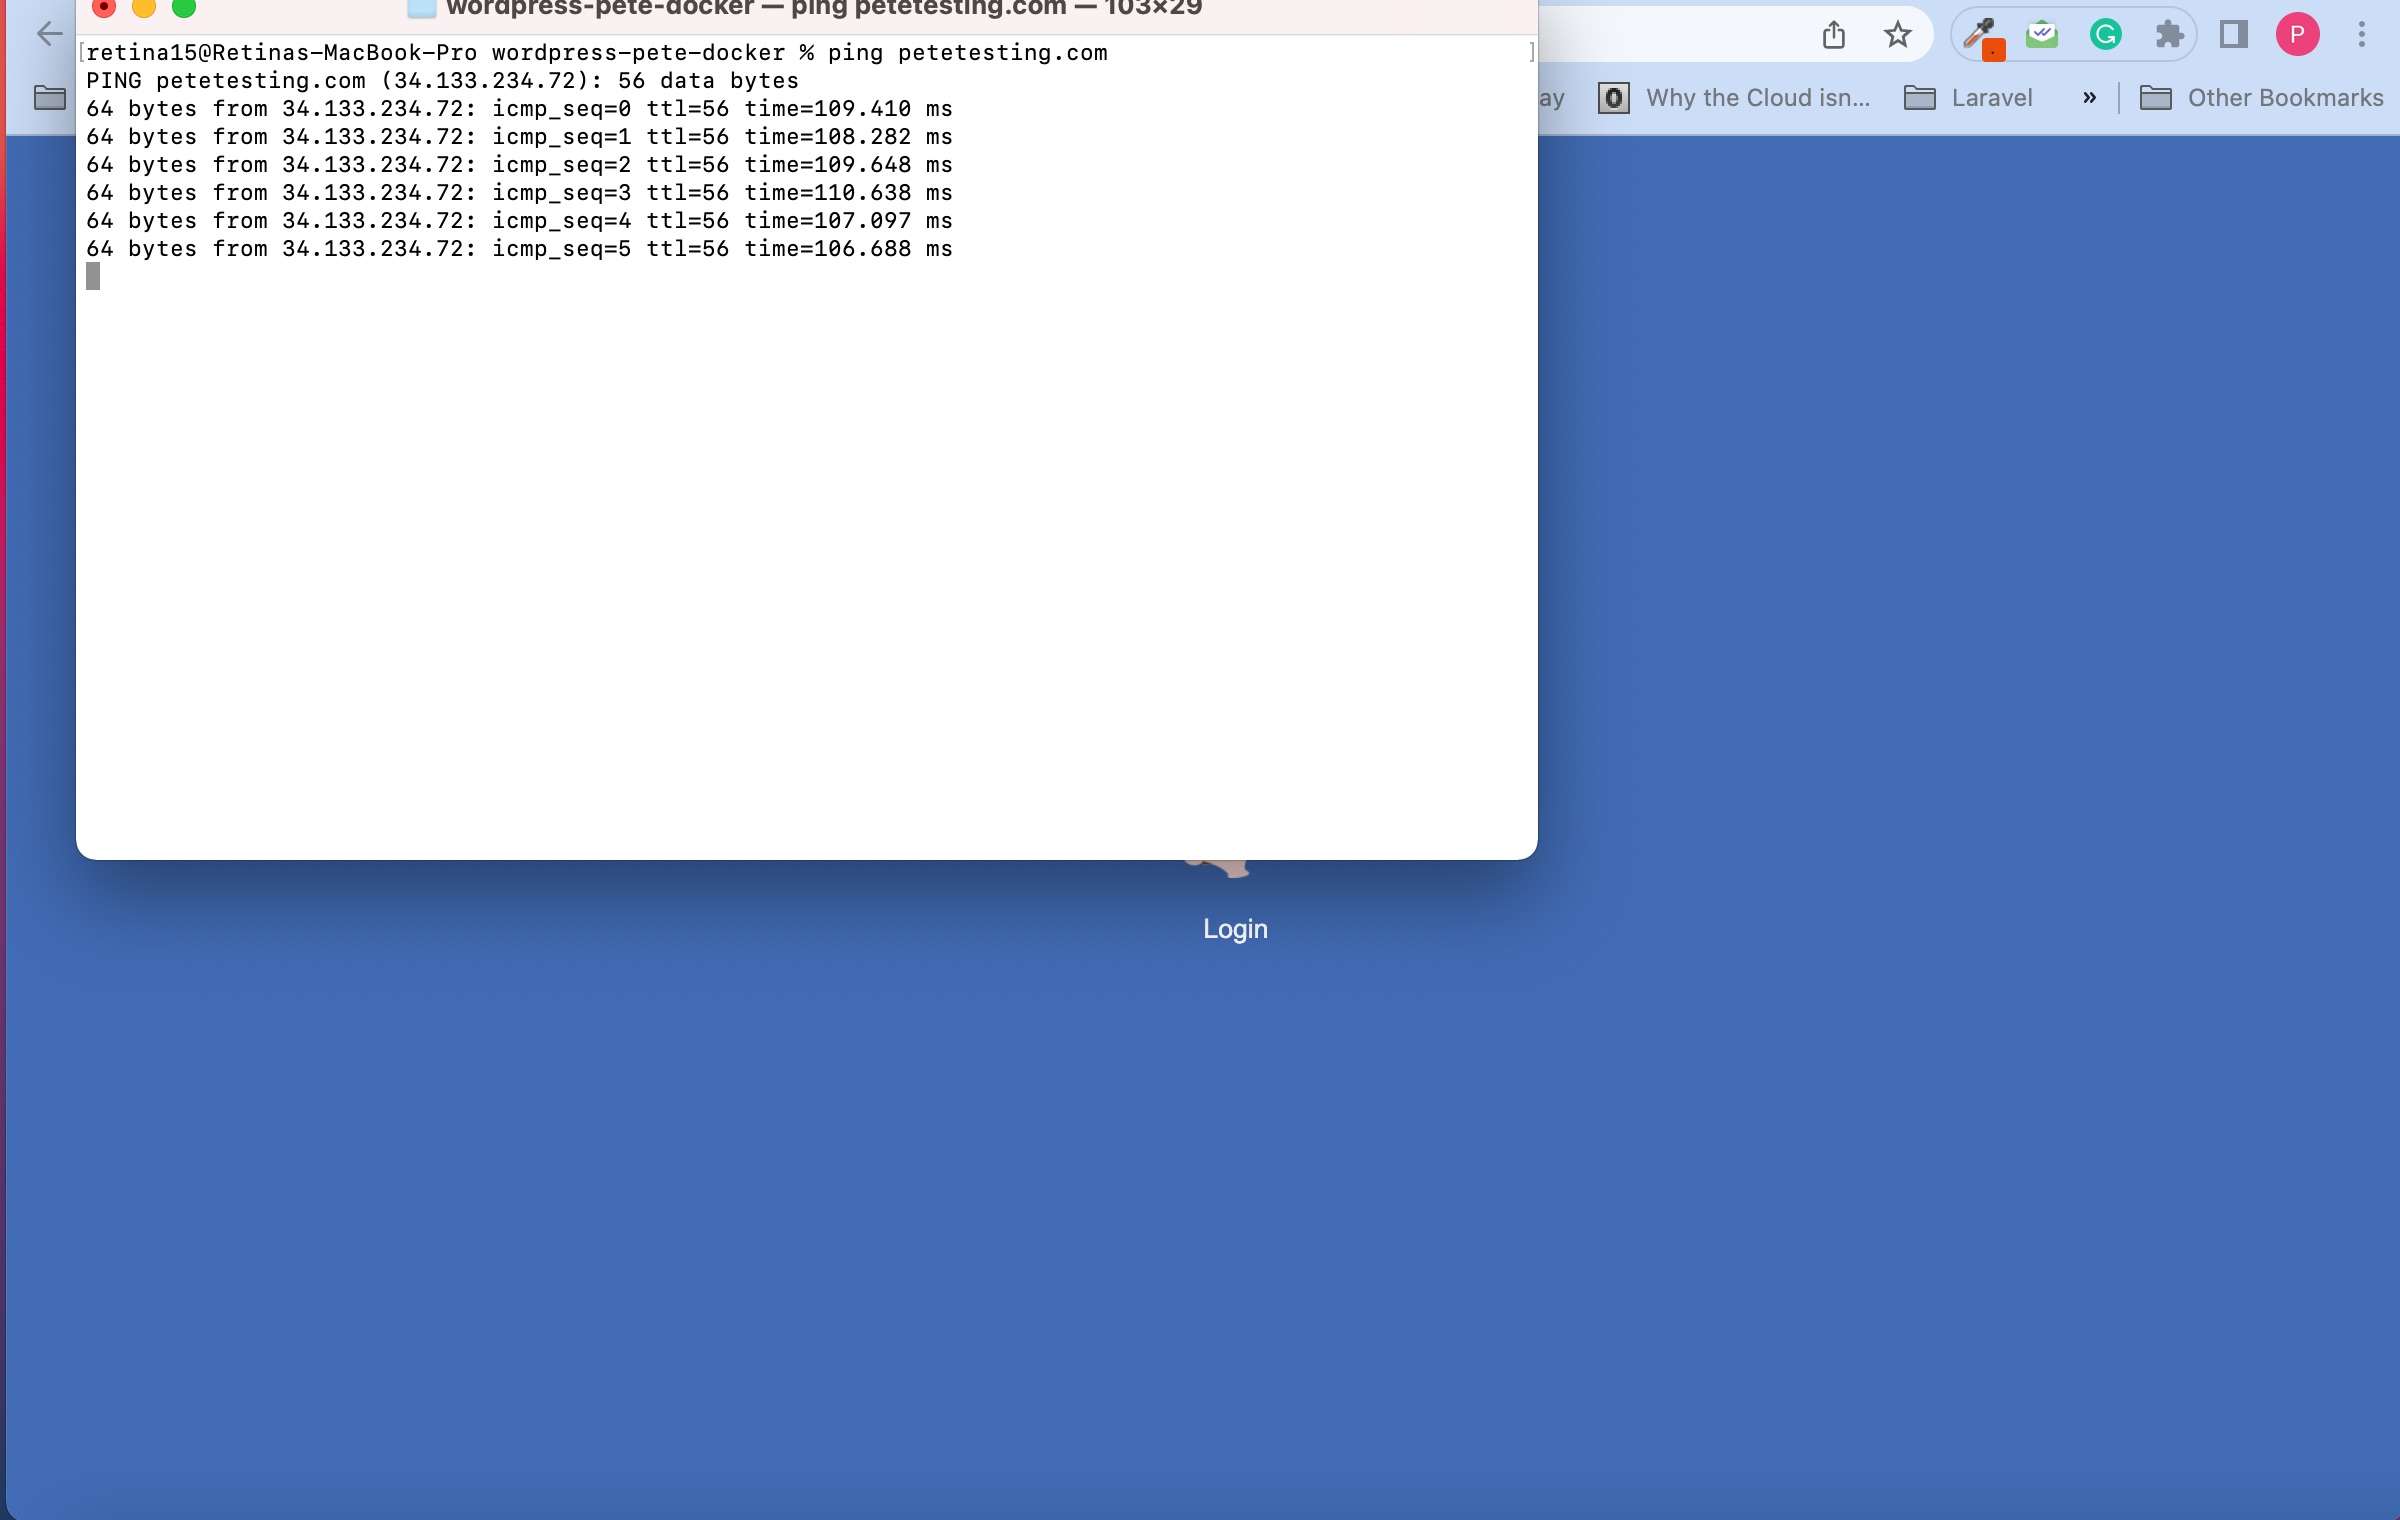Screen dimensions: 2400x1520
Task: Expand hidden bookmarks with double chevron
Action: (2089, 98)
